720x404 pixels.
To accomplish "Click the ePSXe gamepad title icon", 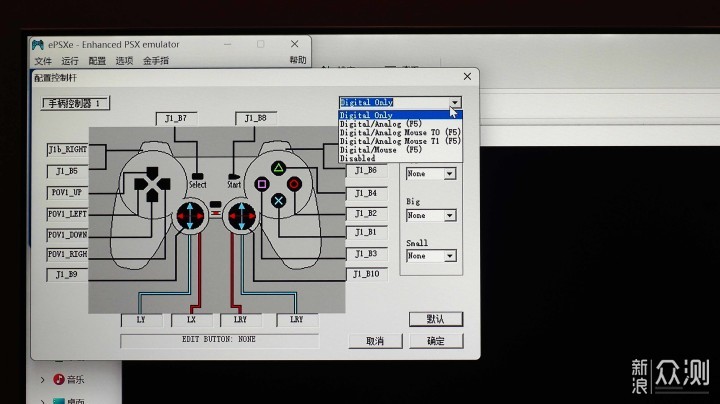I will (38, 45).
